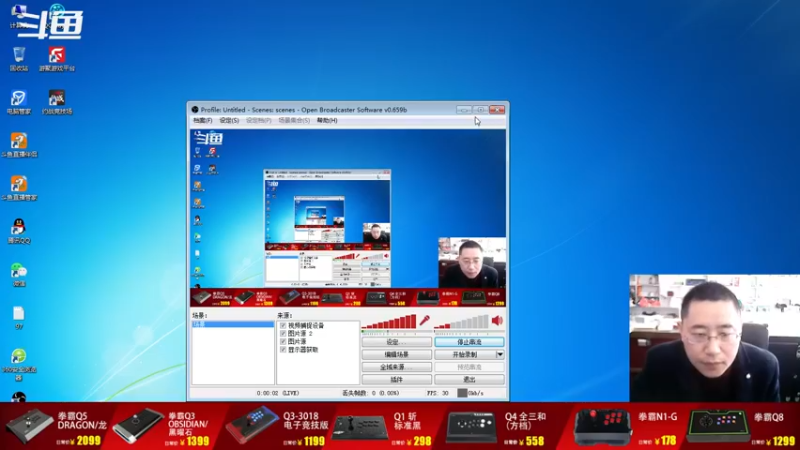Open the 设定(S) menu

(229, 120)
